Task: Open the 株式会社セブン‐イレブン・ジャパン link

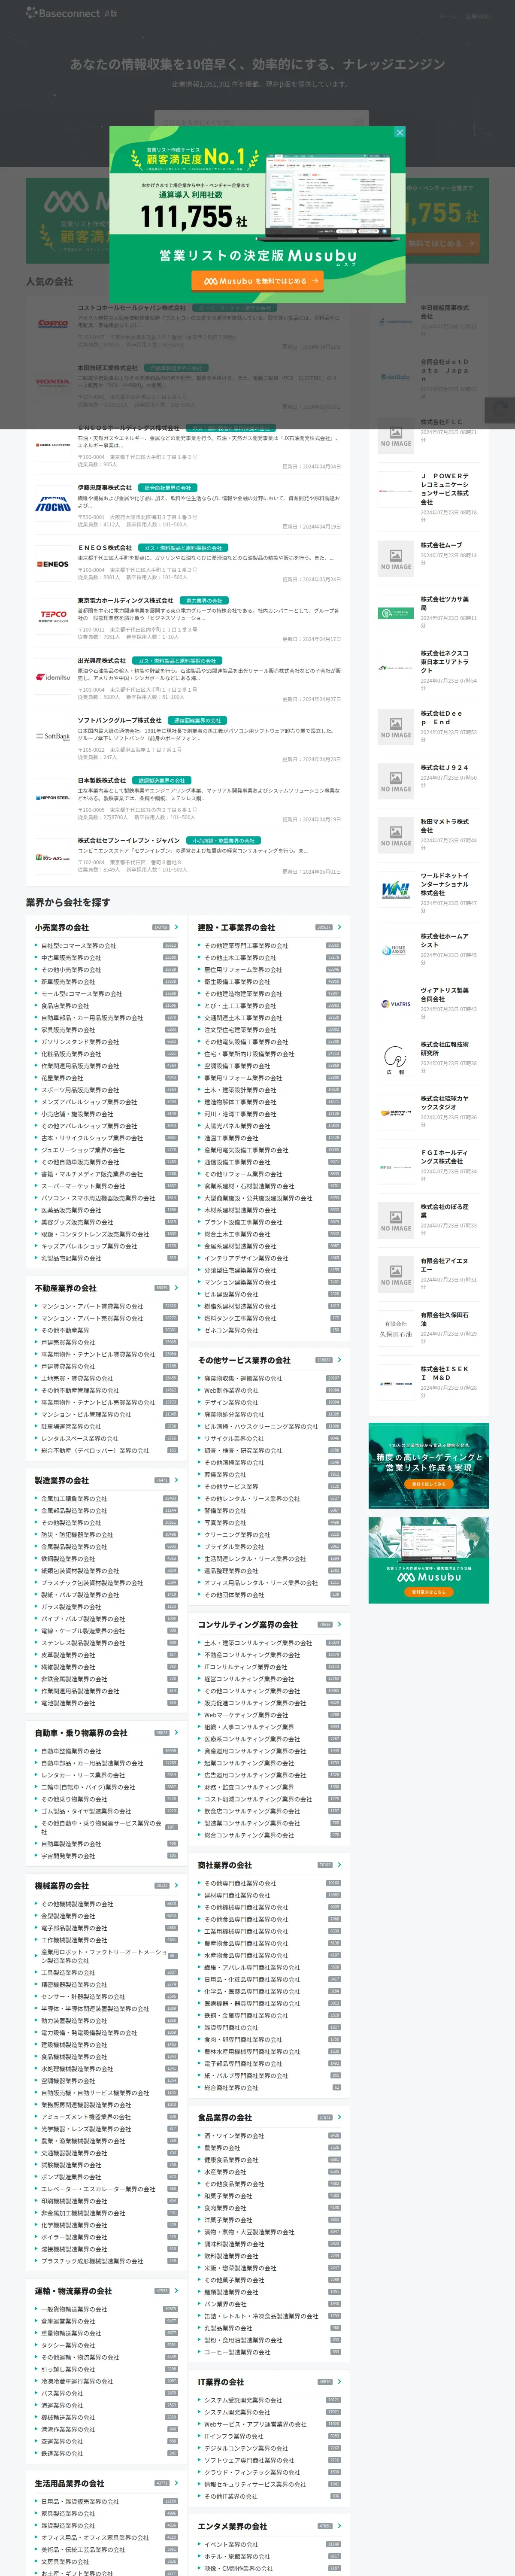Action: pyautogui.click(x=129, y=840)
